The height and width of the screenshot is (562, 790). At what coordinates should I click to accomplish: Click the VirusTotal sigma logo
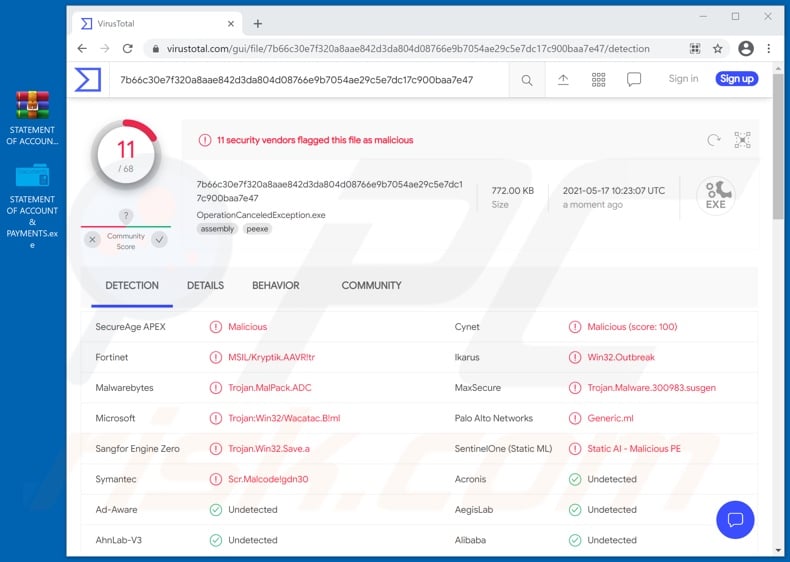(88, 80)
